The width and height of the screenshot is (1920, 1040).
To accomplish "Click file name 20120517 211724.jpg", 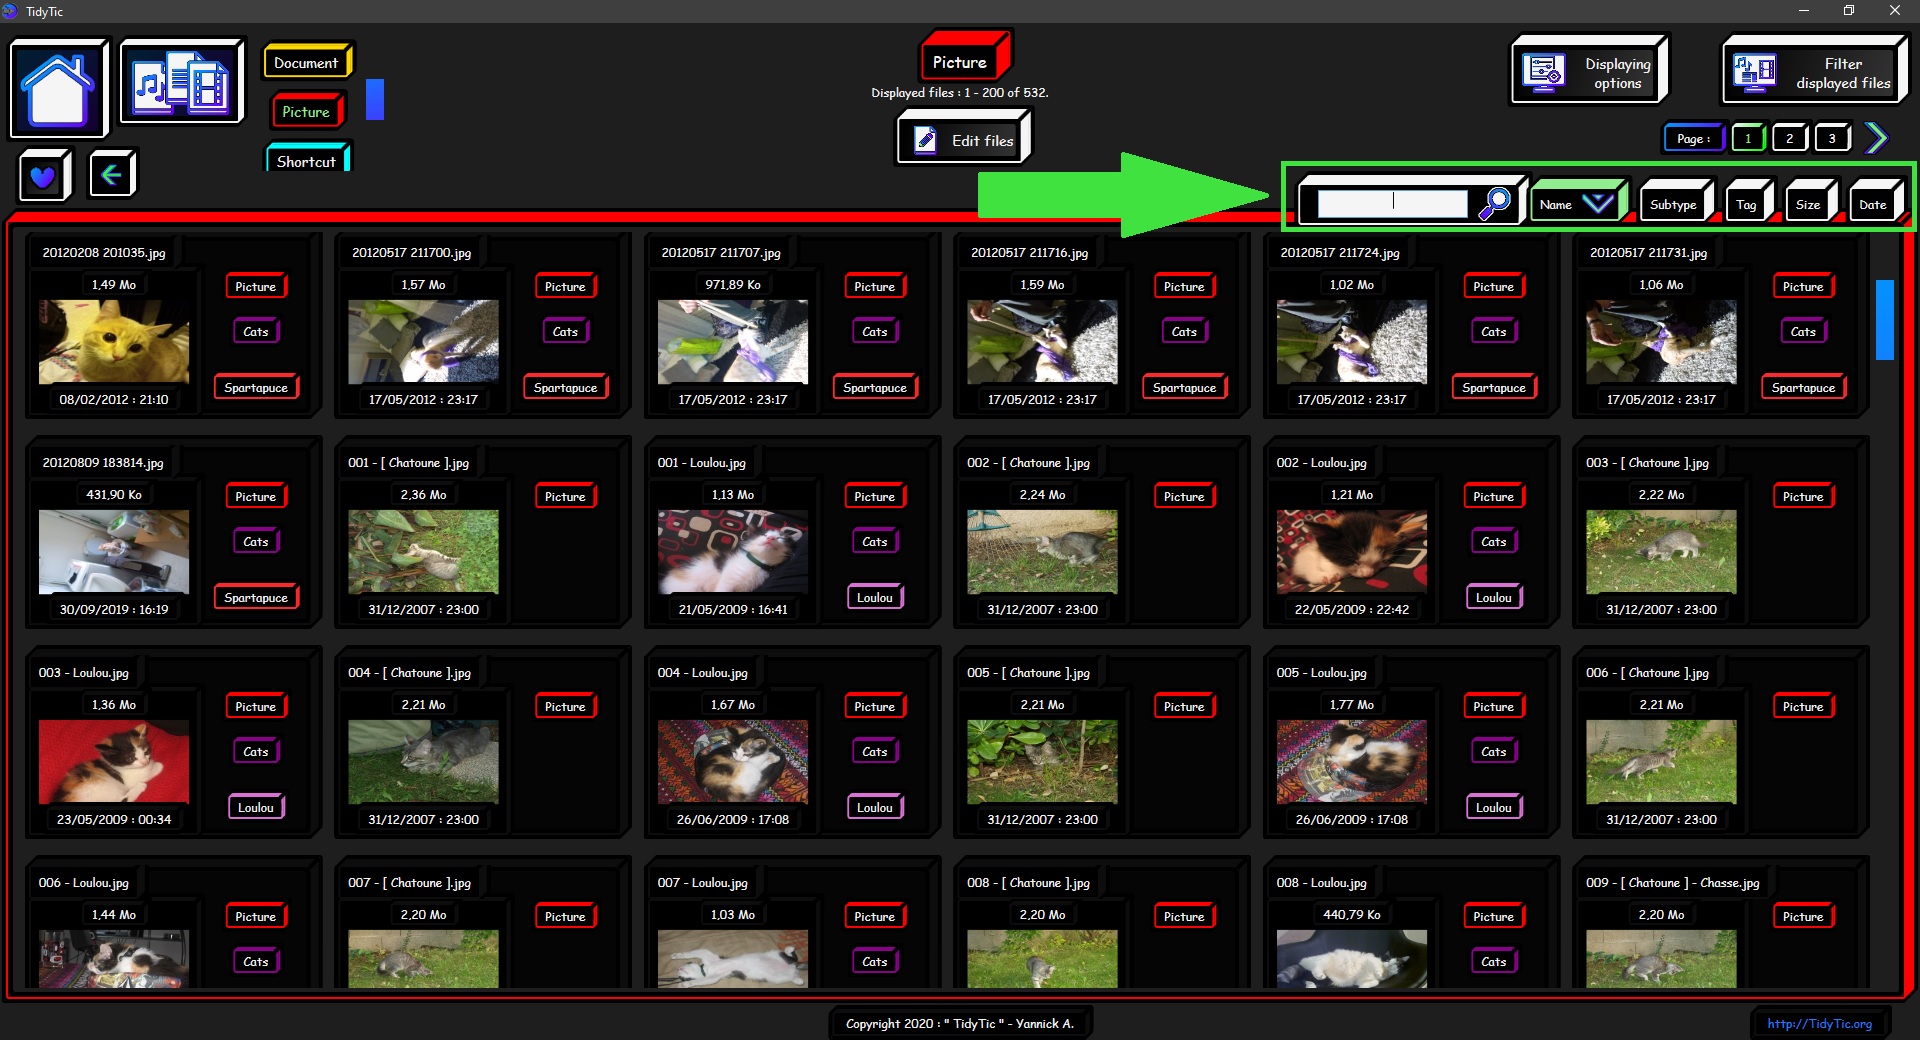I will tap(1340, 253).
